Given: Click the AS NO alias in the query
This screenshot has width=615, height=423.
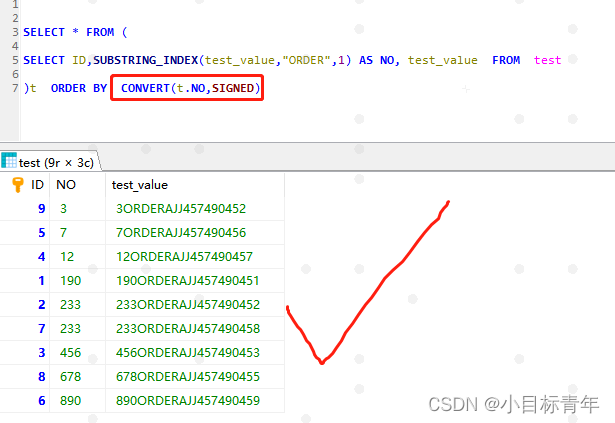Looking at the screenshot, I should tap(377, 60).
